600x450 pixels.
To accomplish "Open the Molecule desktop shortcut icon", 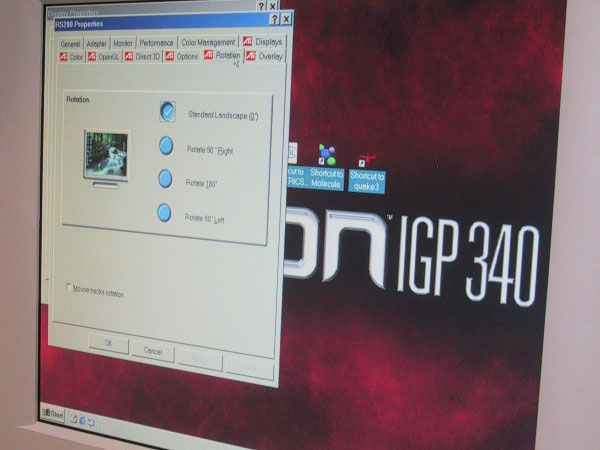I will (x=327, y=155).
